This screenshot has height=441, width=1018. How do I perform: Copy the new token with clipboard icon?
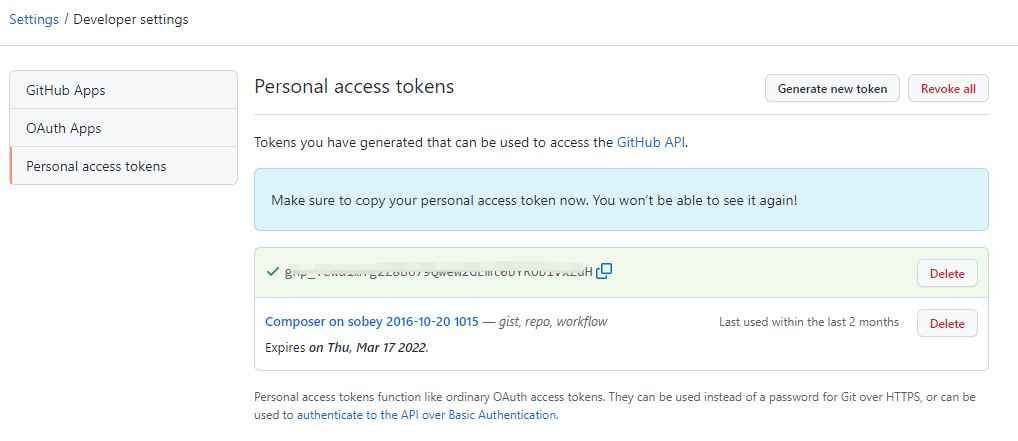coord(604,271)
